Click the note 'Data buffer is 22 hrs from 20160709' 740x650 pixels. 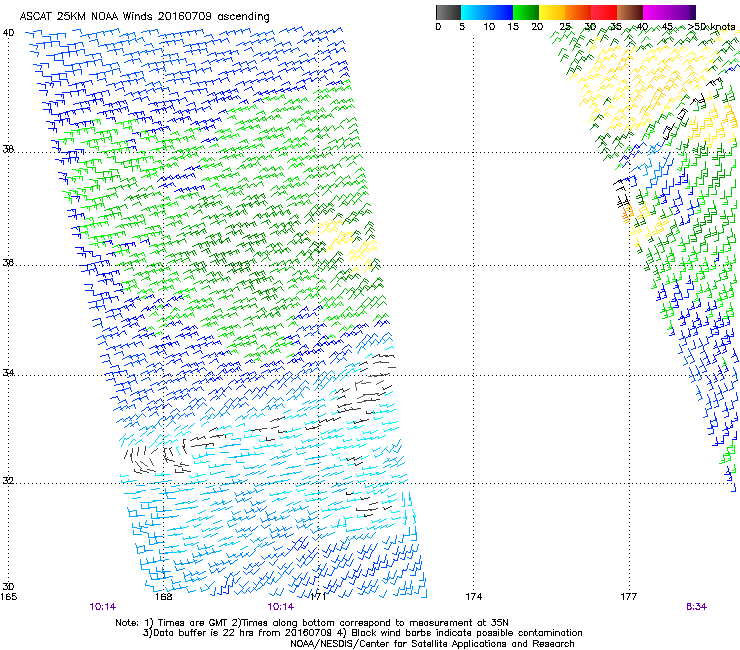(x=242, y=633)
